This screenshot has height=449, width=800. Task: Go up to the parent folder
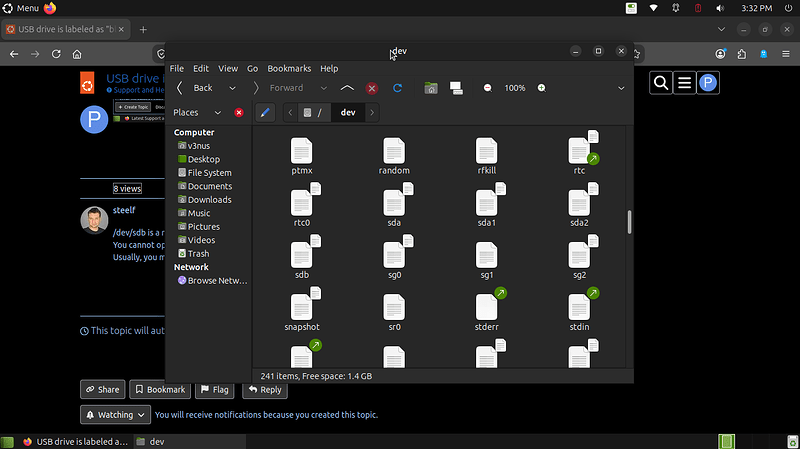(x=347, y=88)
